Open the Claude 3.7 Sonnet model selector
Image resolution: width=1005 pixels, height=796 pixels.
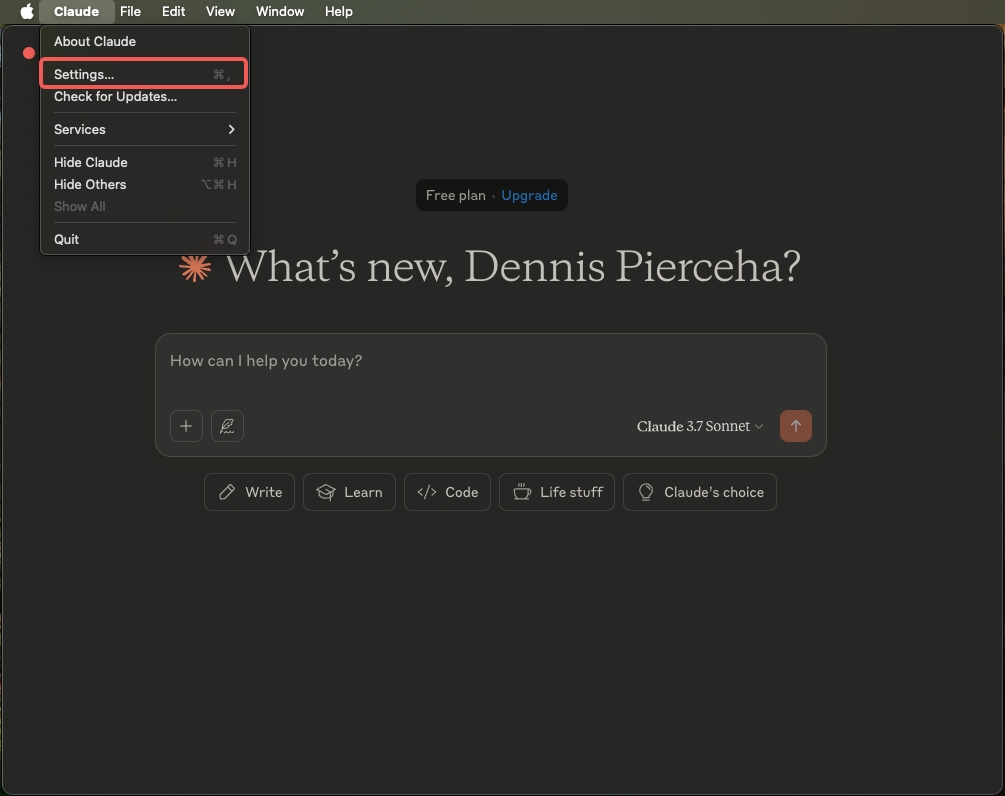pyautogui.click(x=700, y=426)
